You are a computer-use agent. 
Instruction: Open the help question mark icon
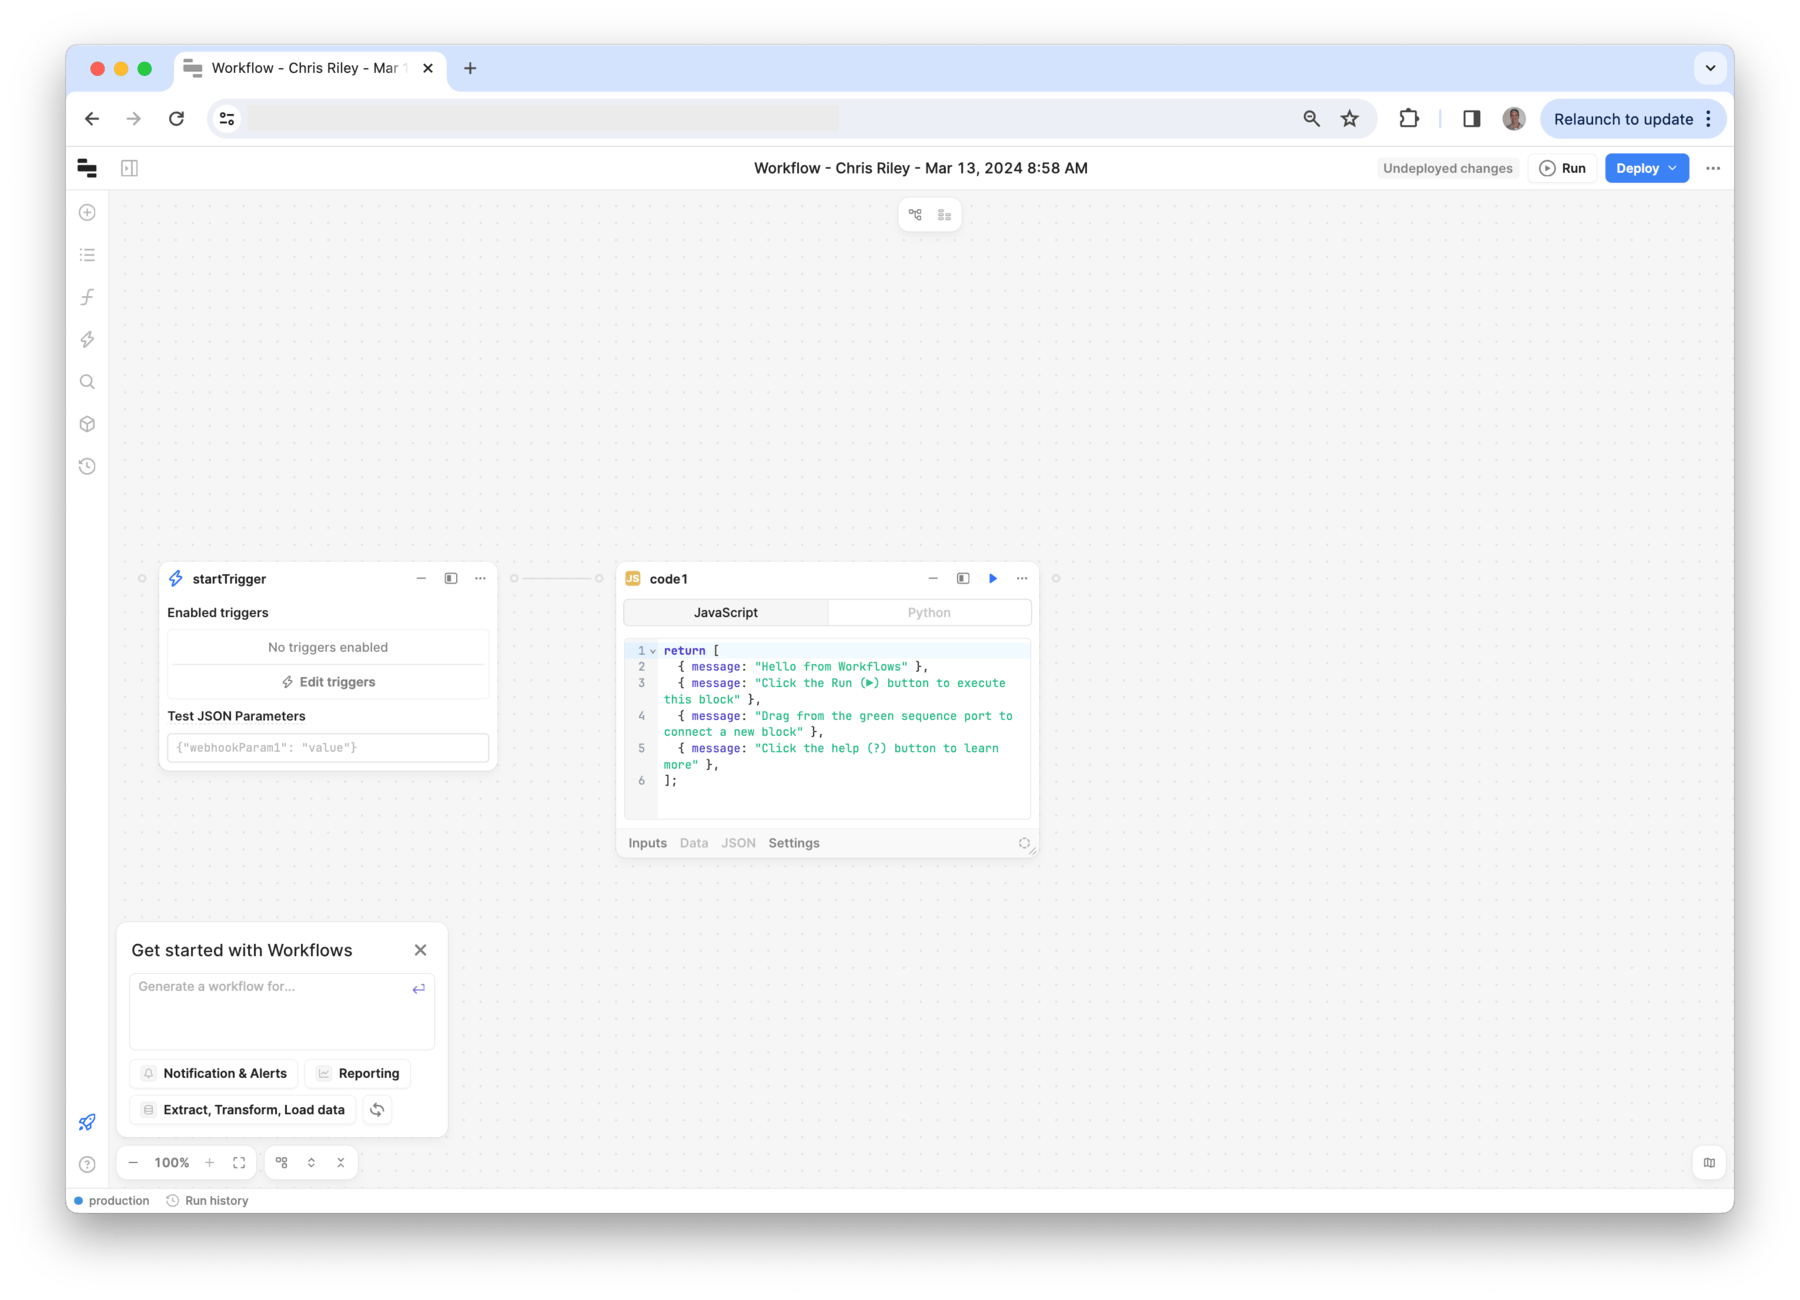88,1164
